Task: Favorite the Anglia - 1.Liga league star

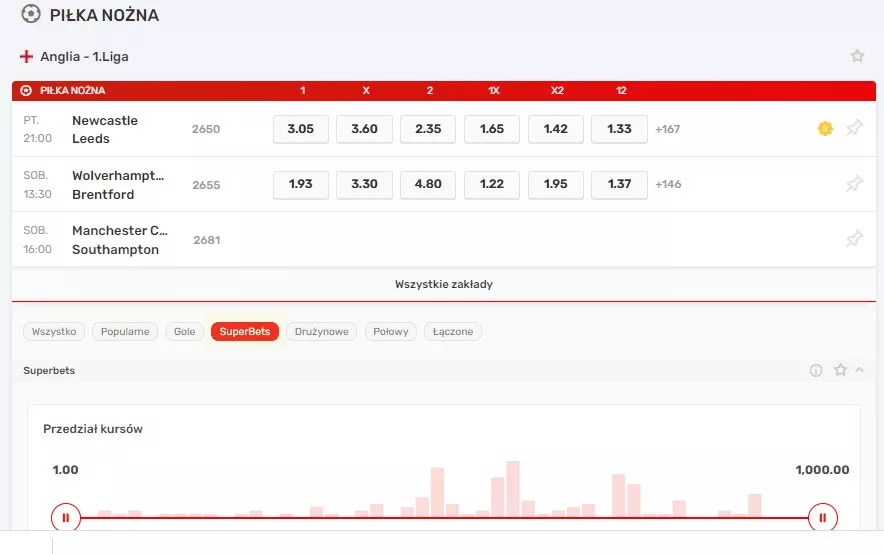Action: [857, 56]
